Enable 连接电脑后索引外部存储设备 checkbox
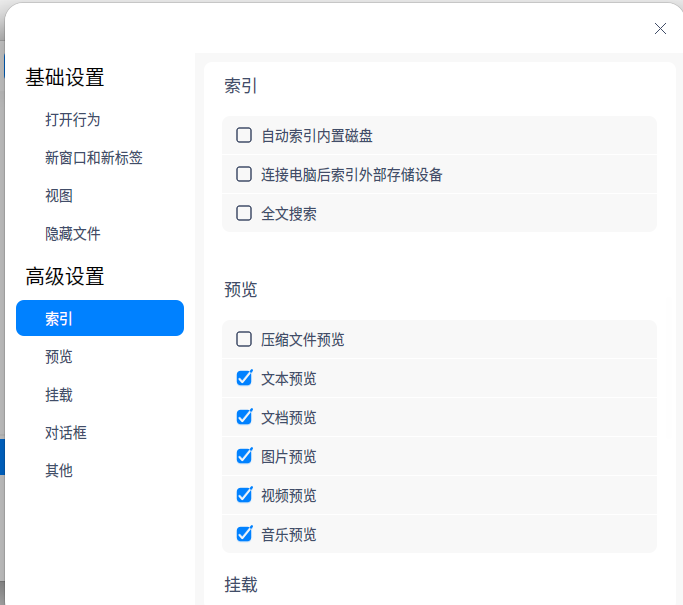 pos(244,174)
